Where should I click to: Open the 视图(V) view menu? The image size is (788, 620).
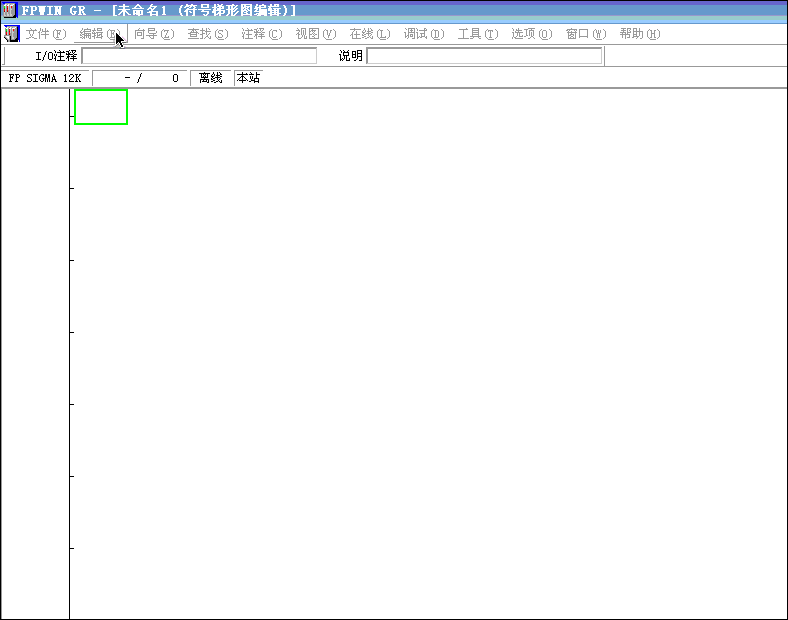tap(315, 34)
